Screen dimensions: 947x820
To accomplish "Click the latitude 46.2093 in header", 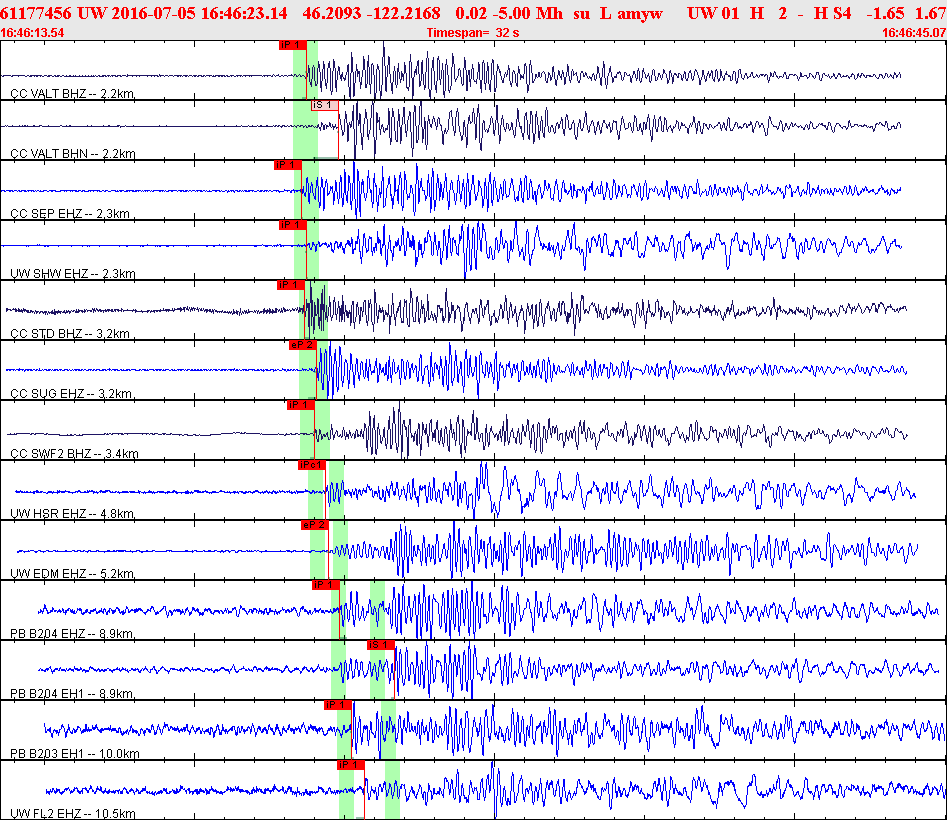I will point(332,13).
